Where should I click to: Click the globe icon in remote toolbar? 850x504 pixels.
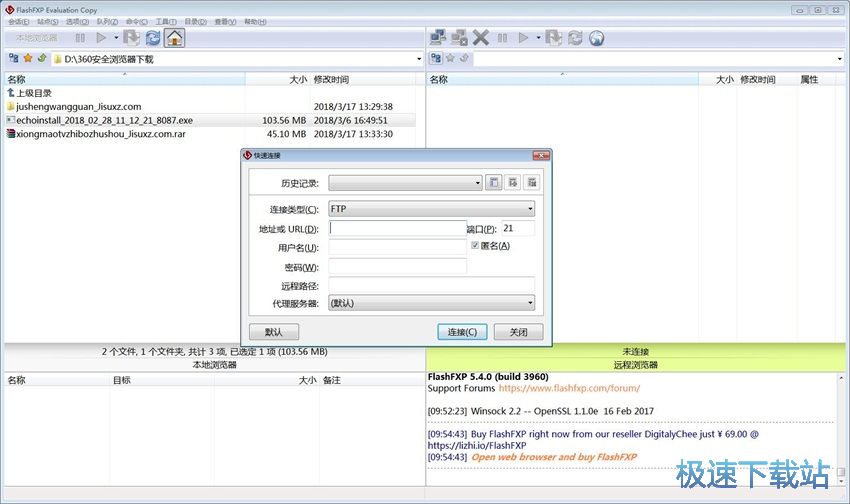pyautogui.click(x=596, y=38)
